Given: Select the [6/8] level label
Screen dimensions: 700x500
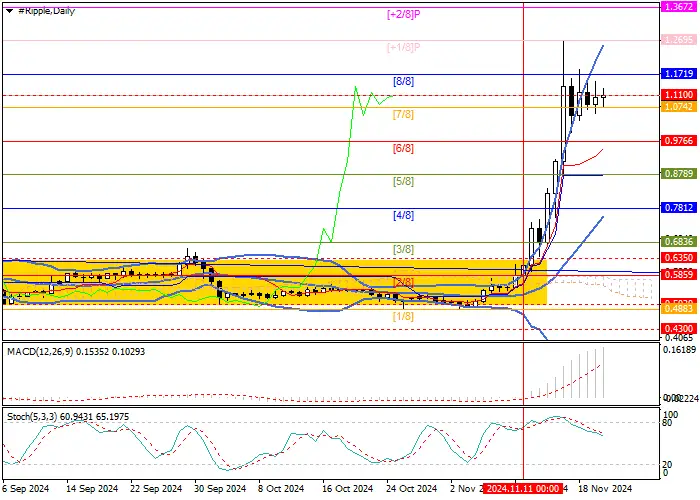Looking at the screenshot, I should (x=404, y=148).
